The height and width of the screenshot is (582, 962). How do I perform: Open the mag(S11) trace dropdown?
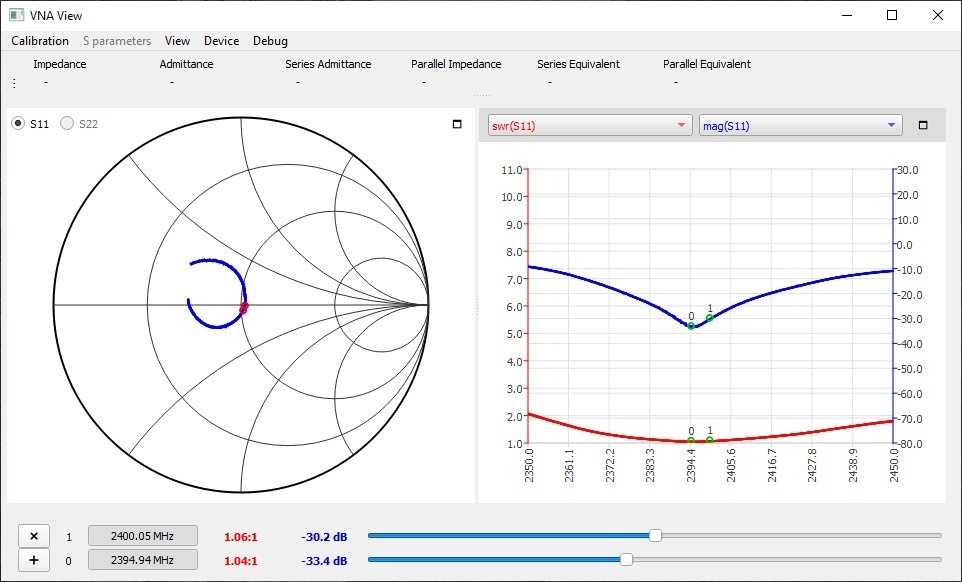coord(801,126)
